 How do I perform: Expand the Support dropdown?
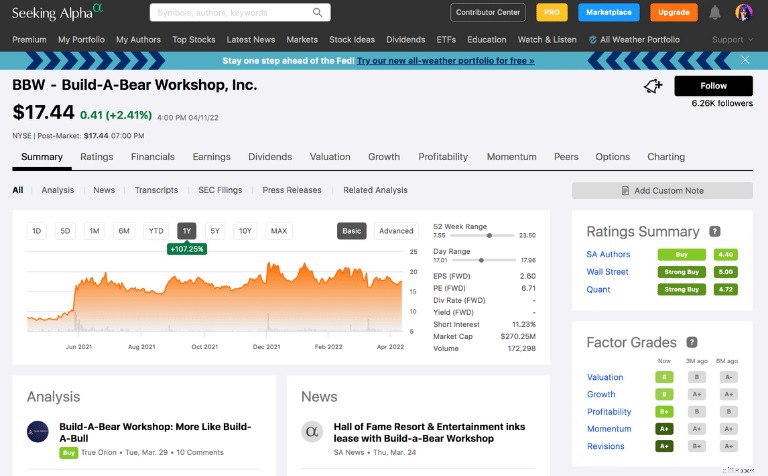tap(732, 40)
